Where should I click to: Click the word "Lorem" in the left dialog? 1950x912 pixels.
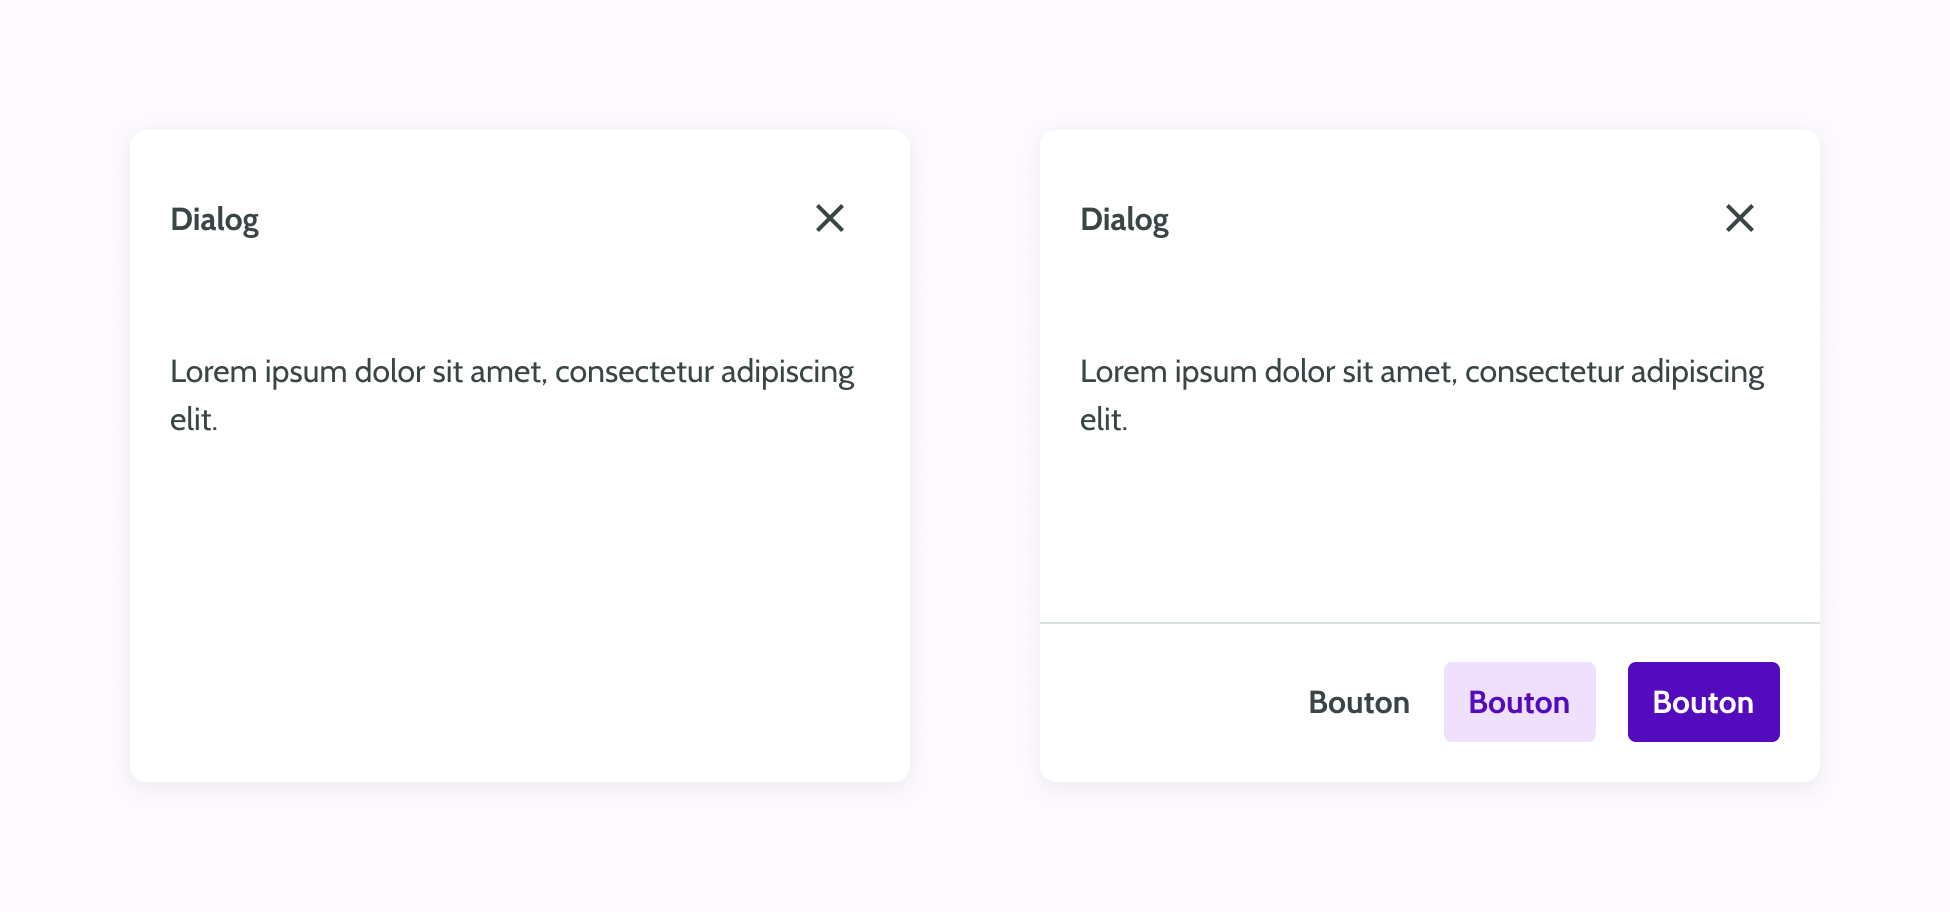tap(214, 372)
